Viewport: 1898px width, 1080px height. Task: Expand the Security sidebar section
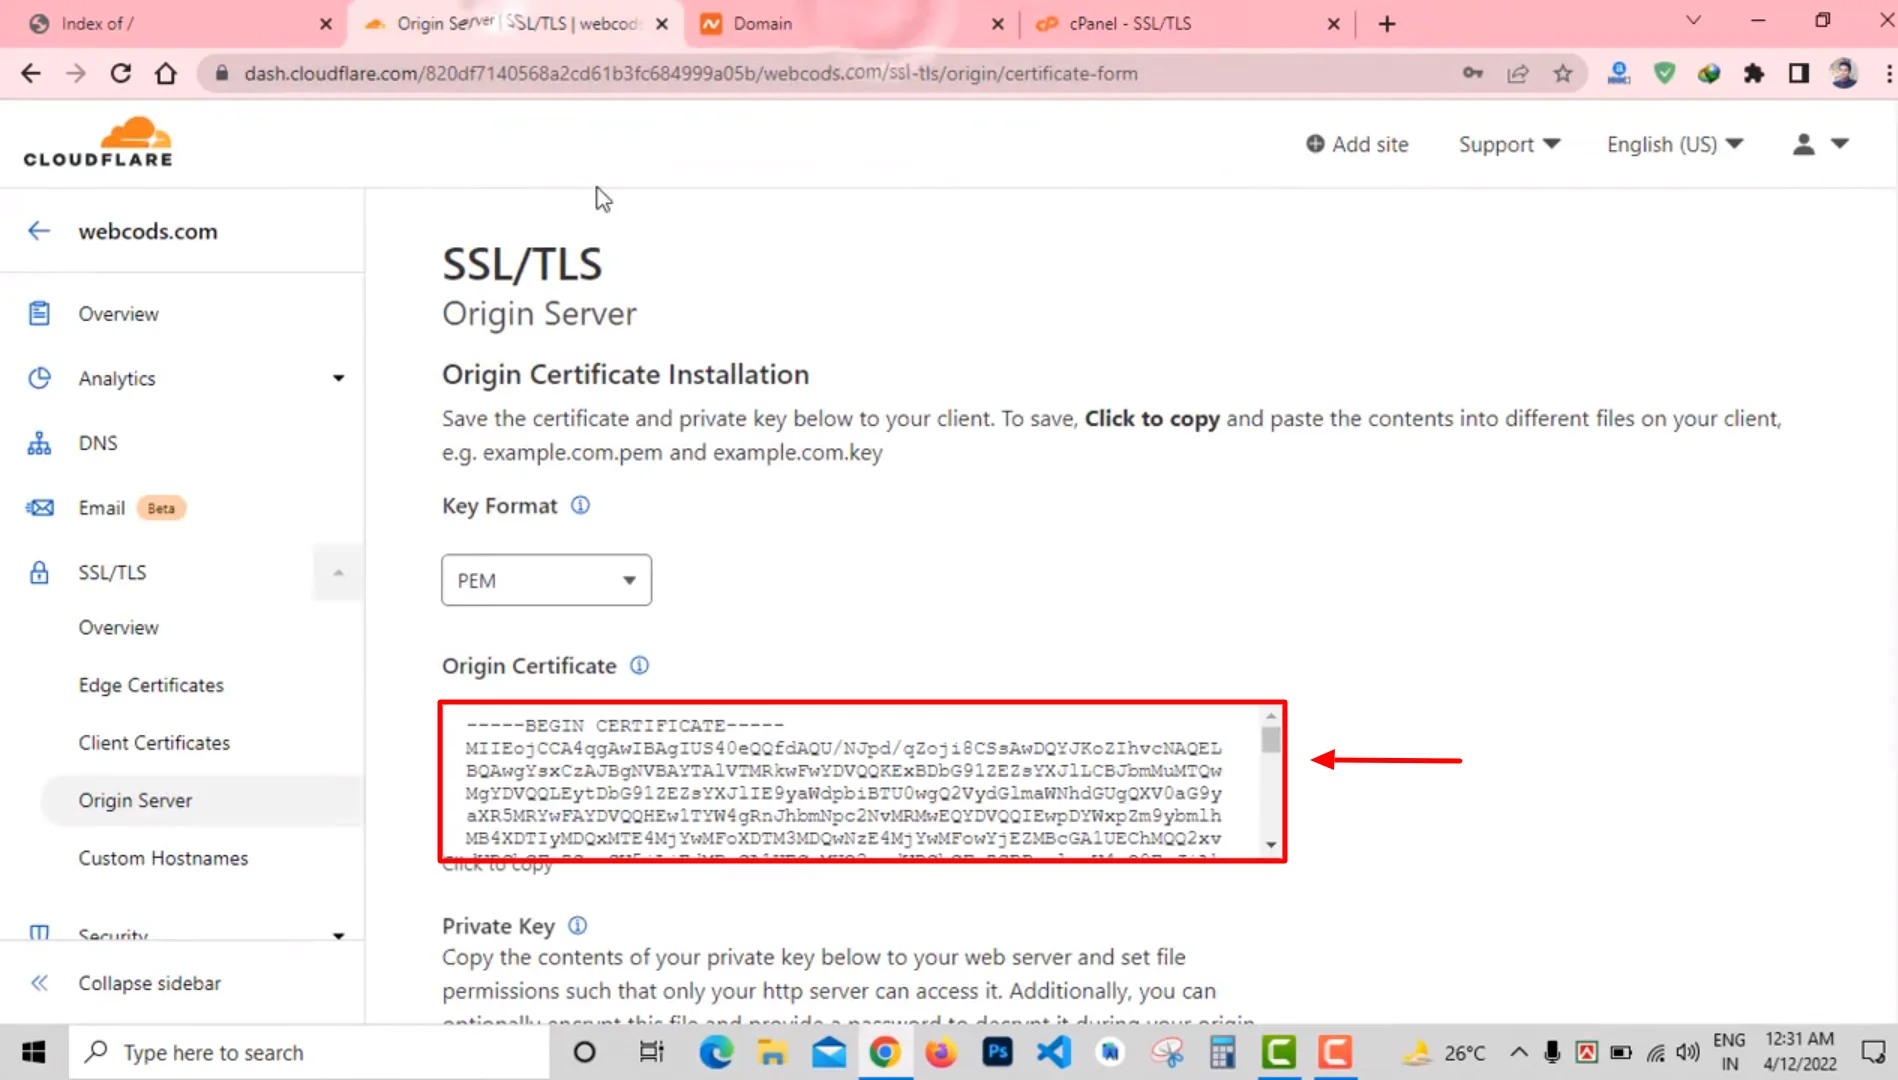point(338,935)
